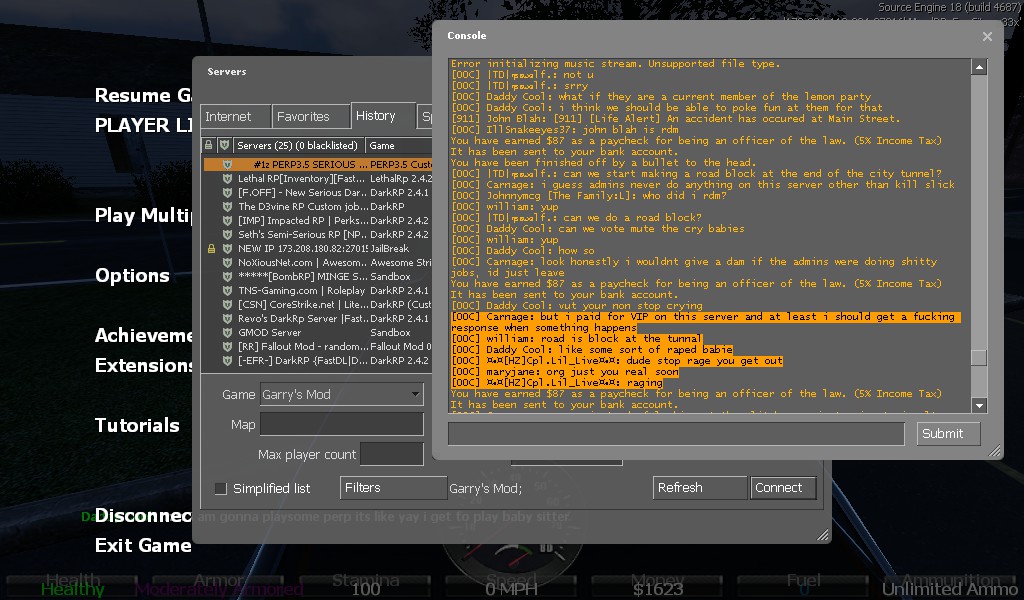The width and height of the screenshot is (1024, 600).
Task: Click shield icon beside GMOD Server row
Action: [227, 332]
